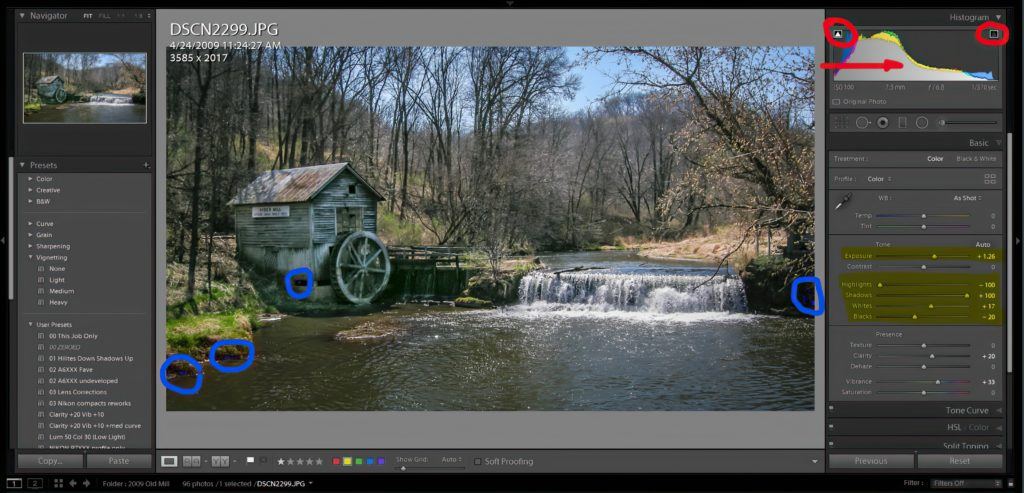Image resolution: width=1024 pixels, height=493 pixels.
Task: Switch to Loupe view in the toolbar
Action: (x=169, y=461)
